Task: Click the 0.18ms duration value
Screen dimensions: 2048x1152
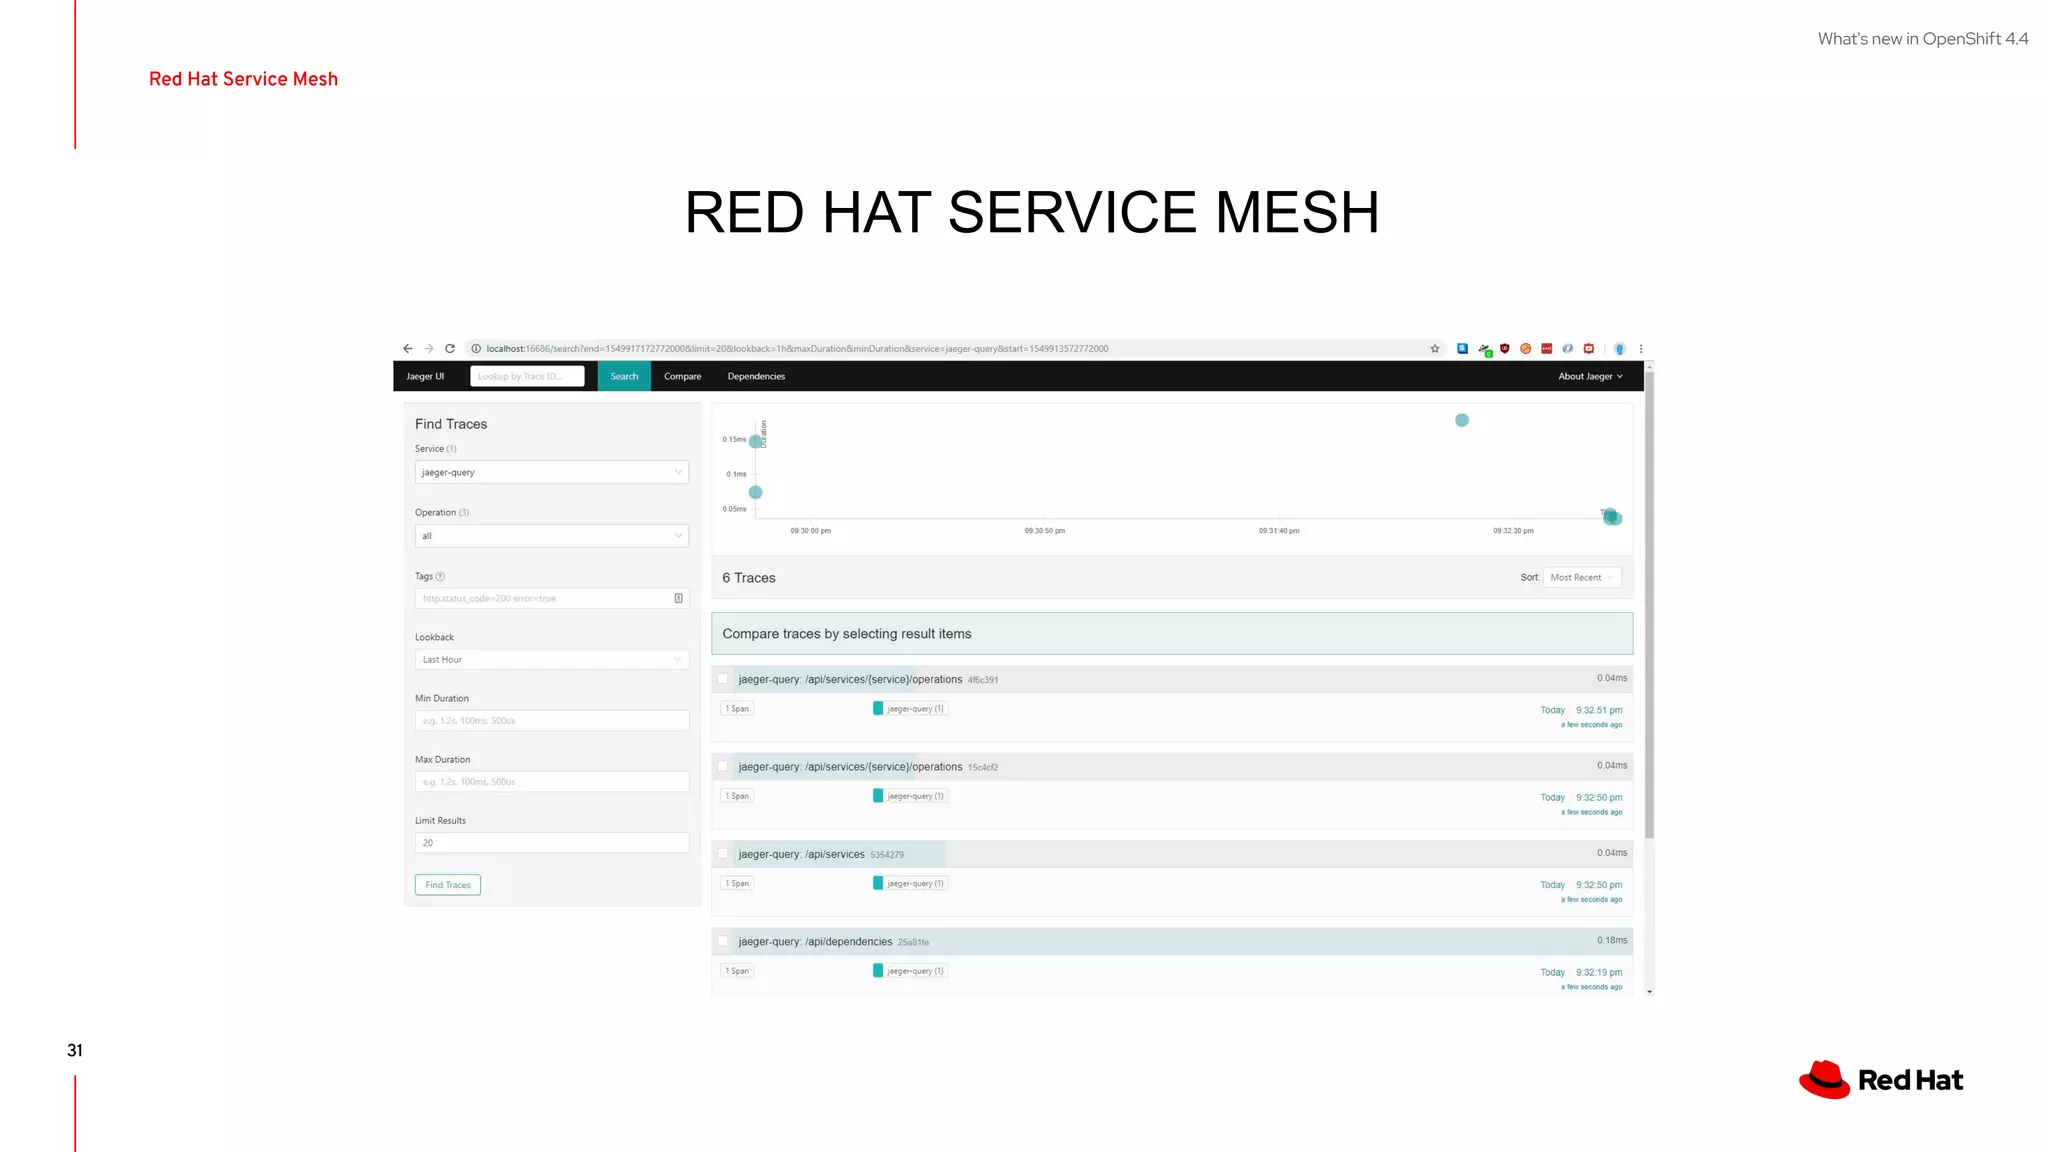Action: [x=1612, y=940]
